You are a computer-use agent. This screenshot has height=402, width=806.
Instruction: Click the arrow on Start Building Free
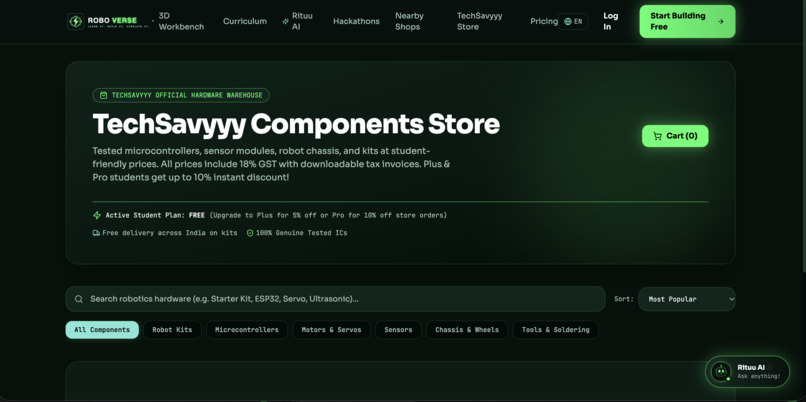tap(721, 22)
